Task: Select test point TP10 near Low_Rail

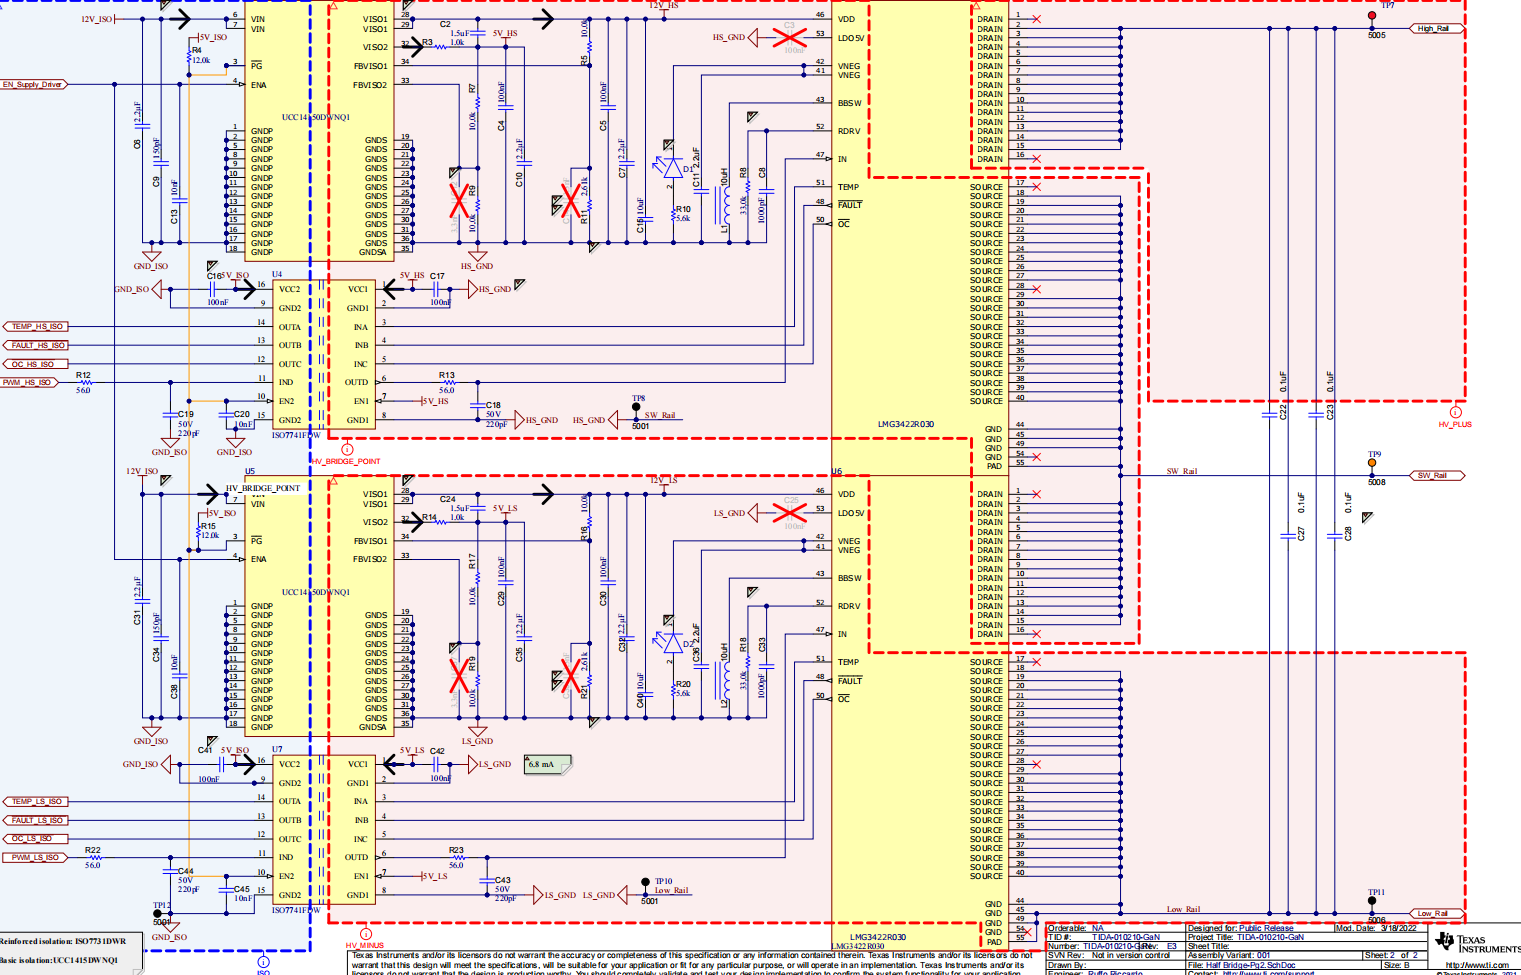Action: click(x=646, y=883)
